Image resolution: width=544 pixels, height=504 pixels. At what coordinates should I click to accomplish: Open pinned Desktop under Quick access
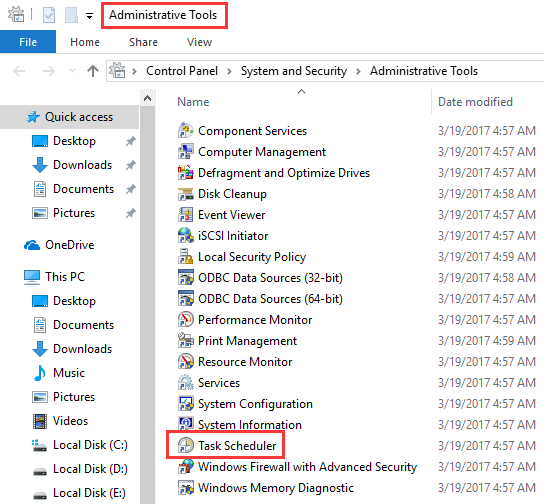[74, 141]
